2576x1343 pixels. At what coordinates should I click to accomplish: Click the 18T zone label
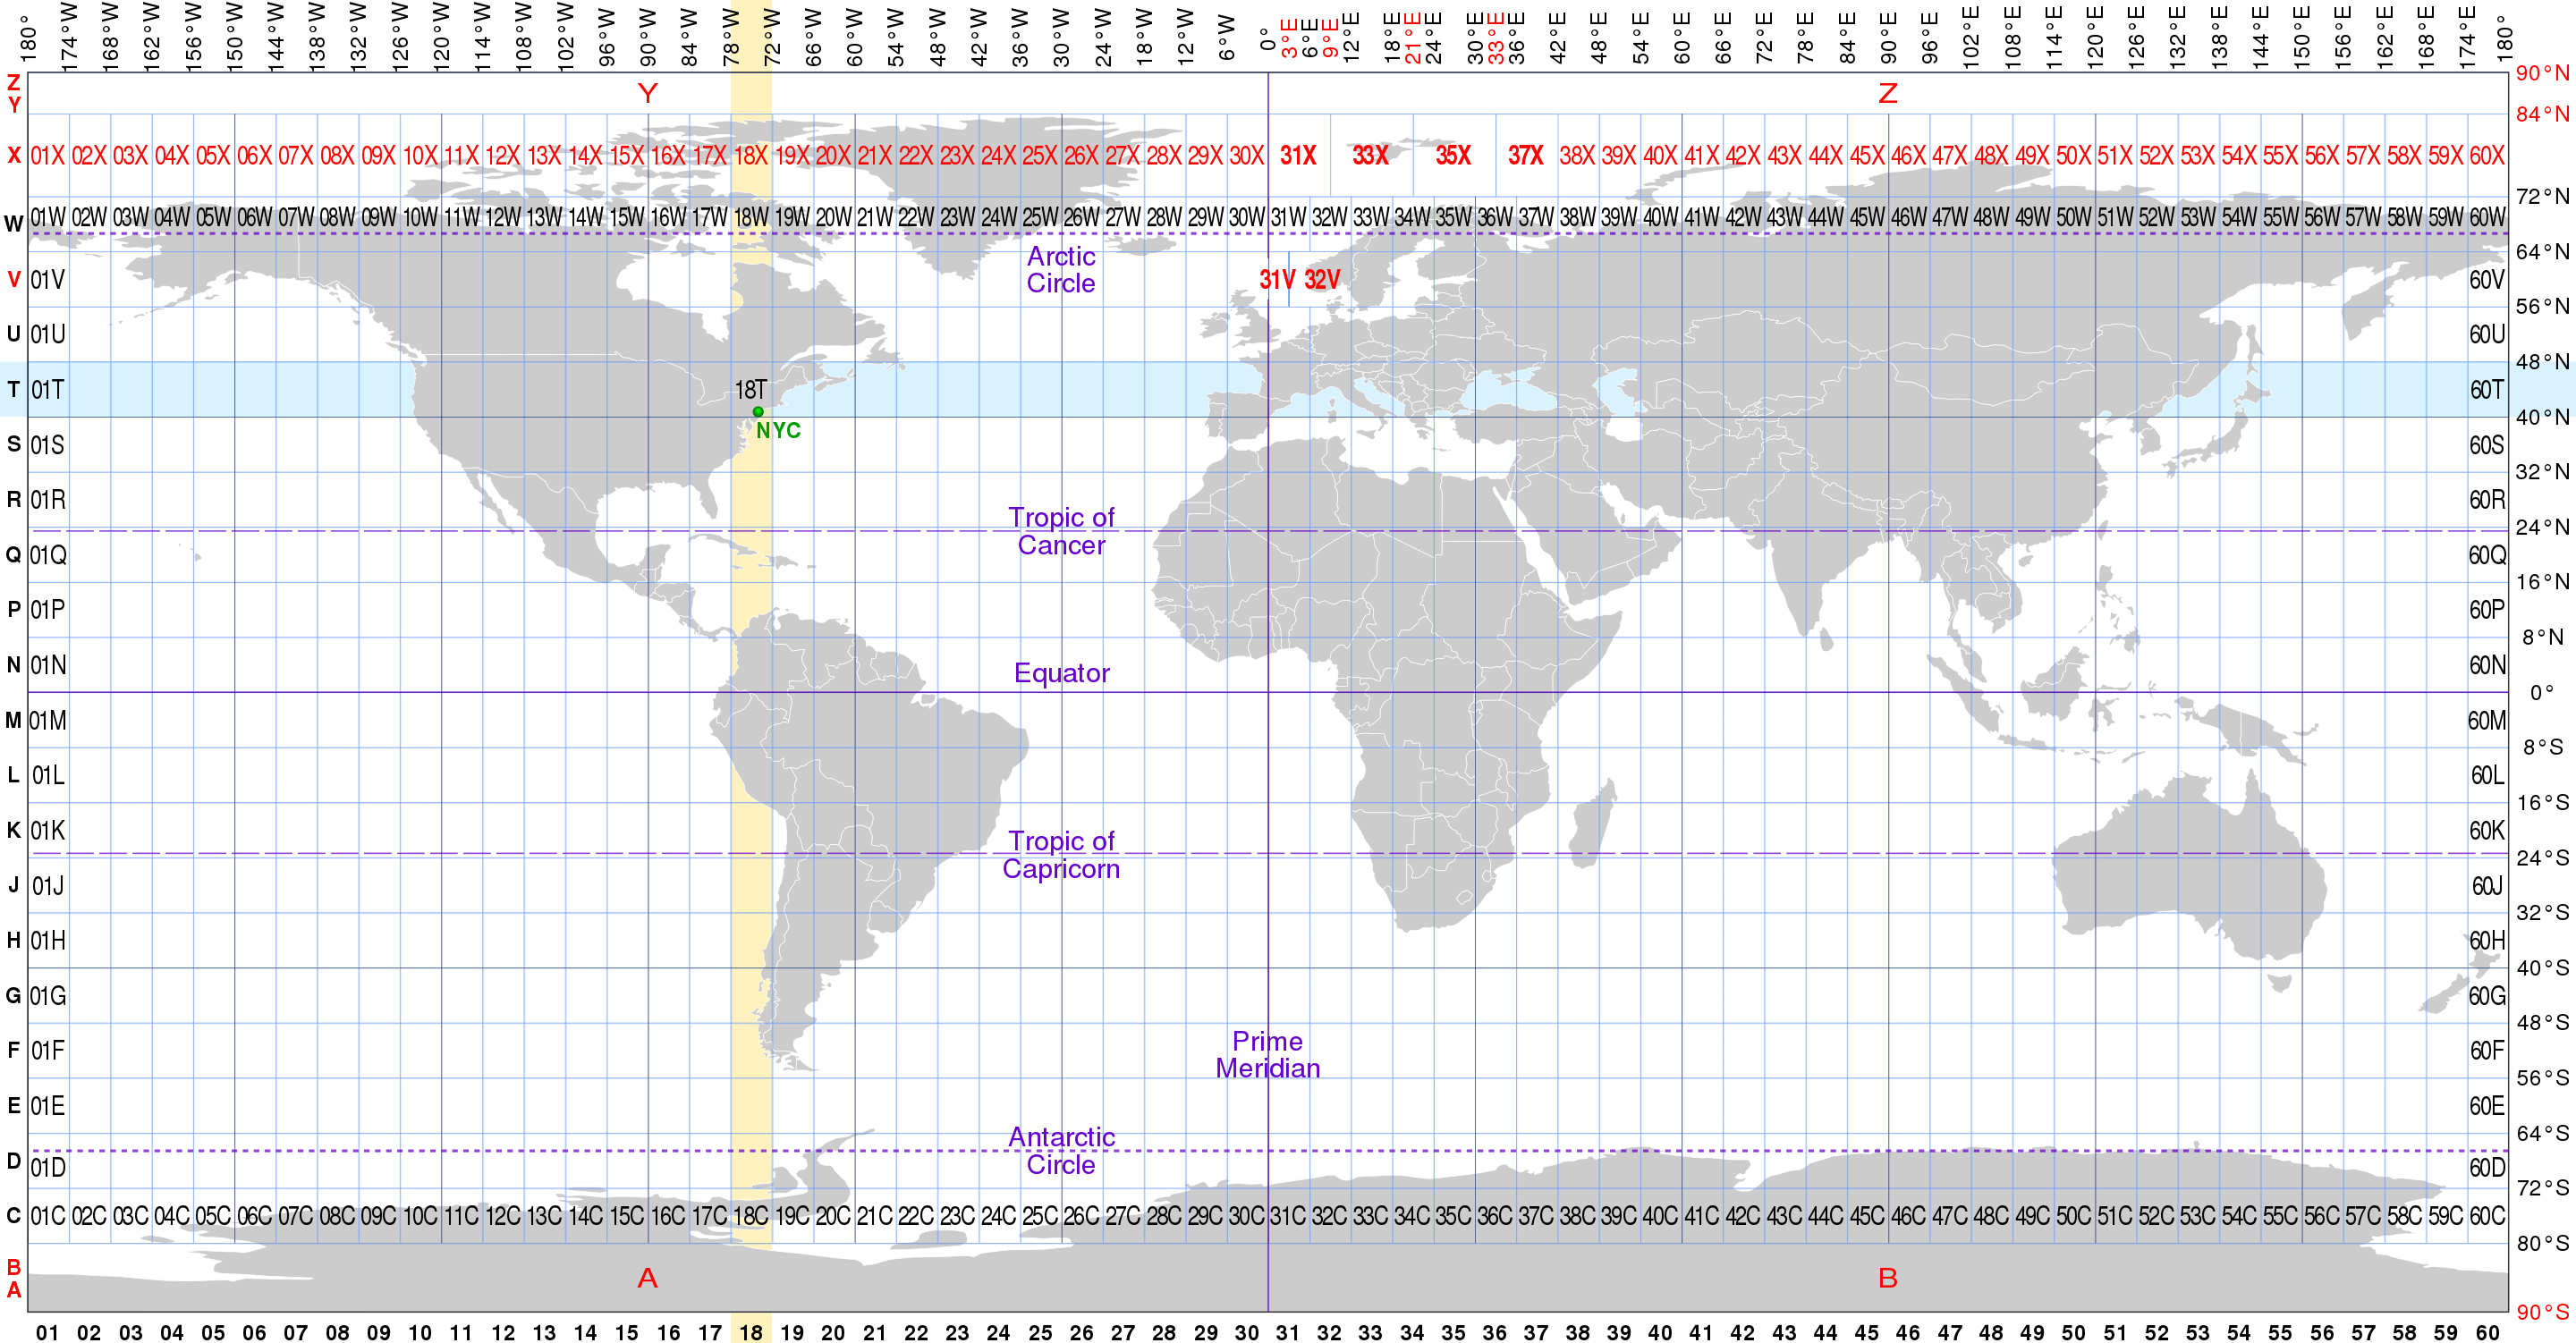[x=751, y=389]
